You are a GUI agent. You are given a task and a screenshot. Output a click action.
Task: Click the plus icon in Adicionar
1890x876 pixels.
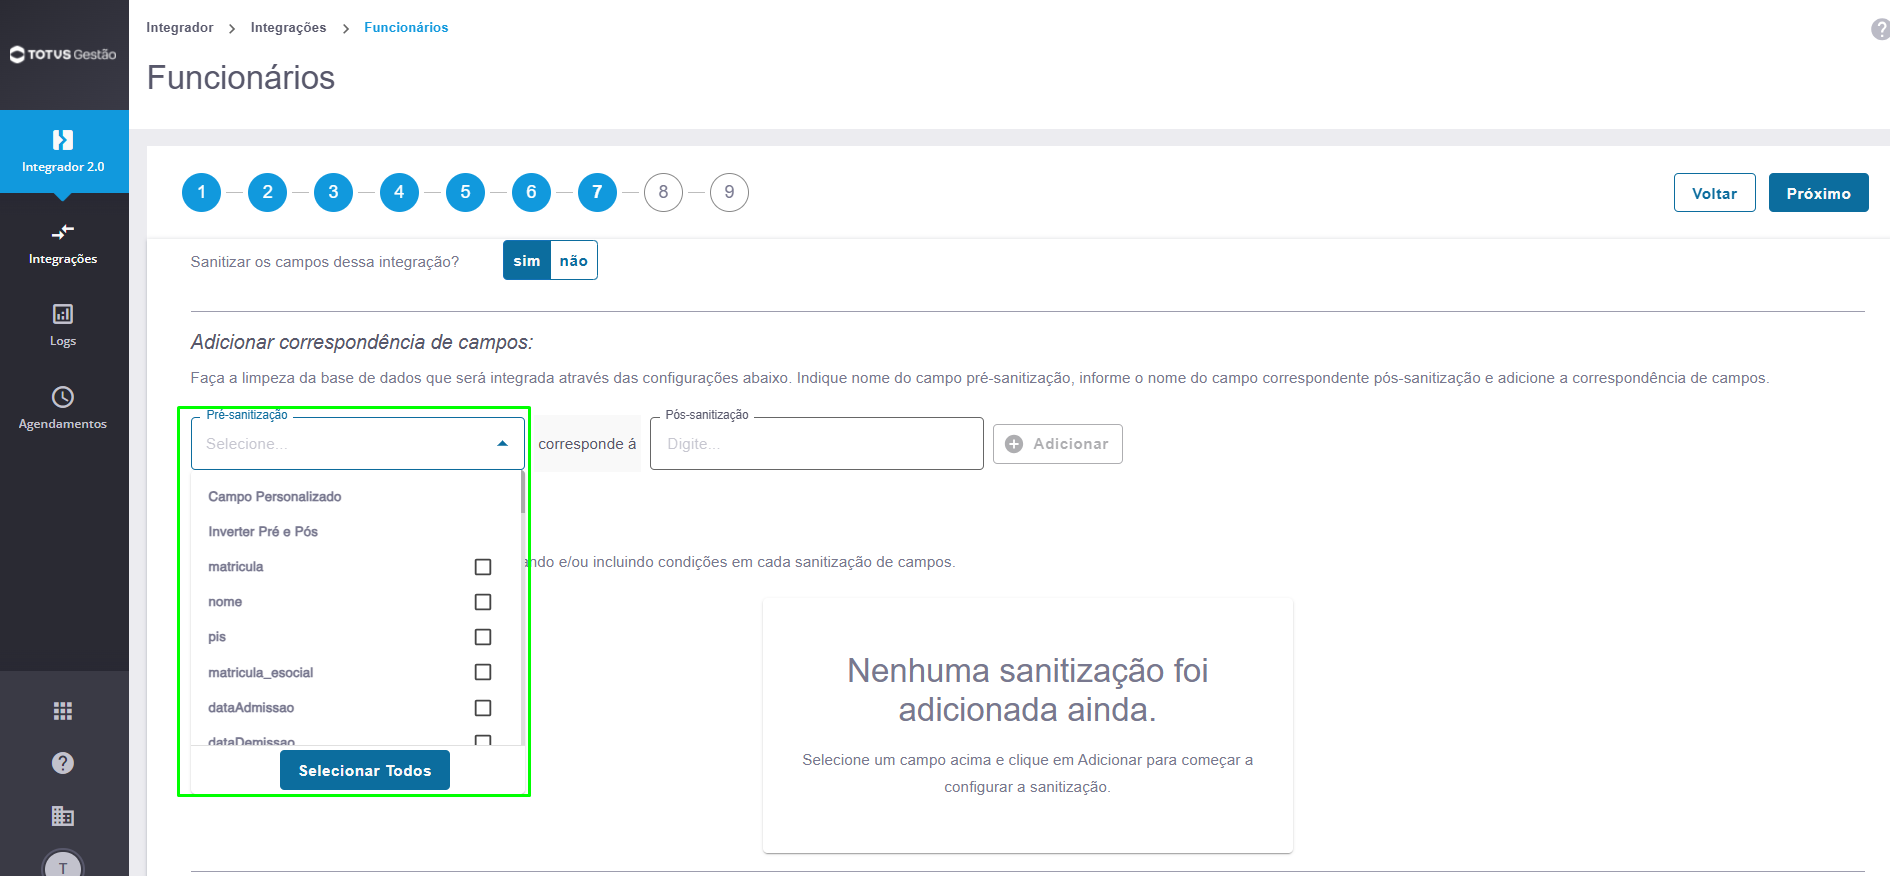(1014, 444)
